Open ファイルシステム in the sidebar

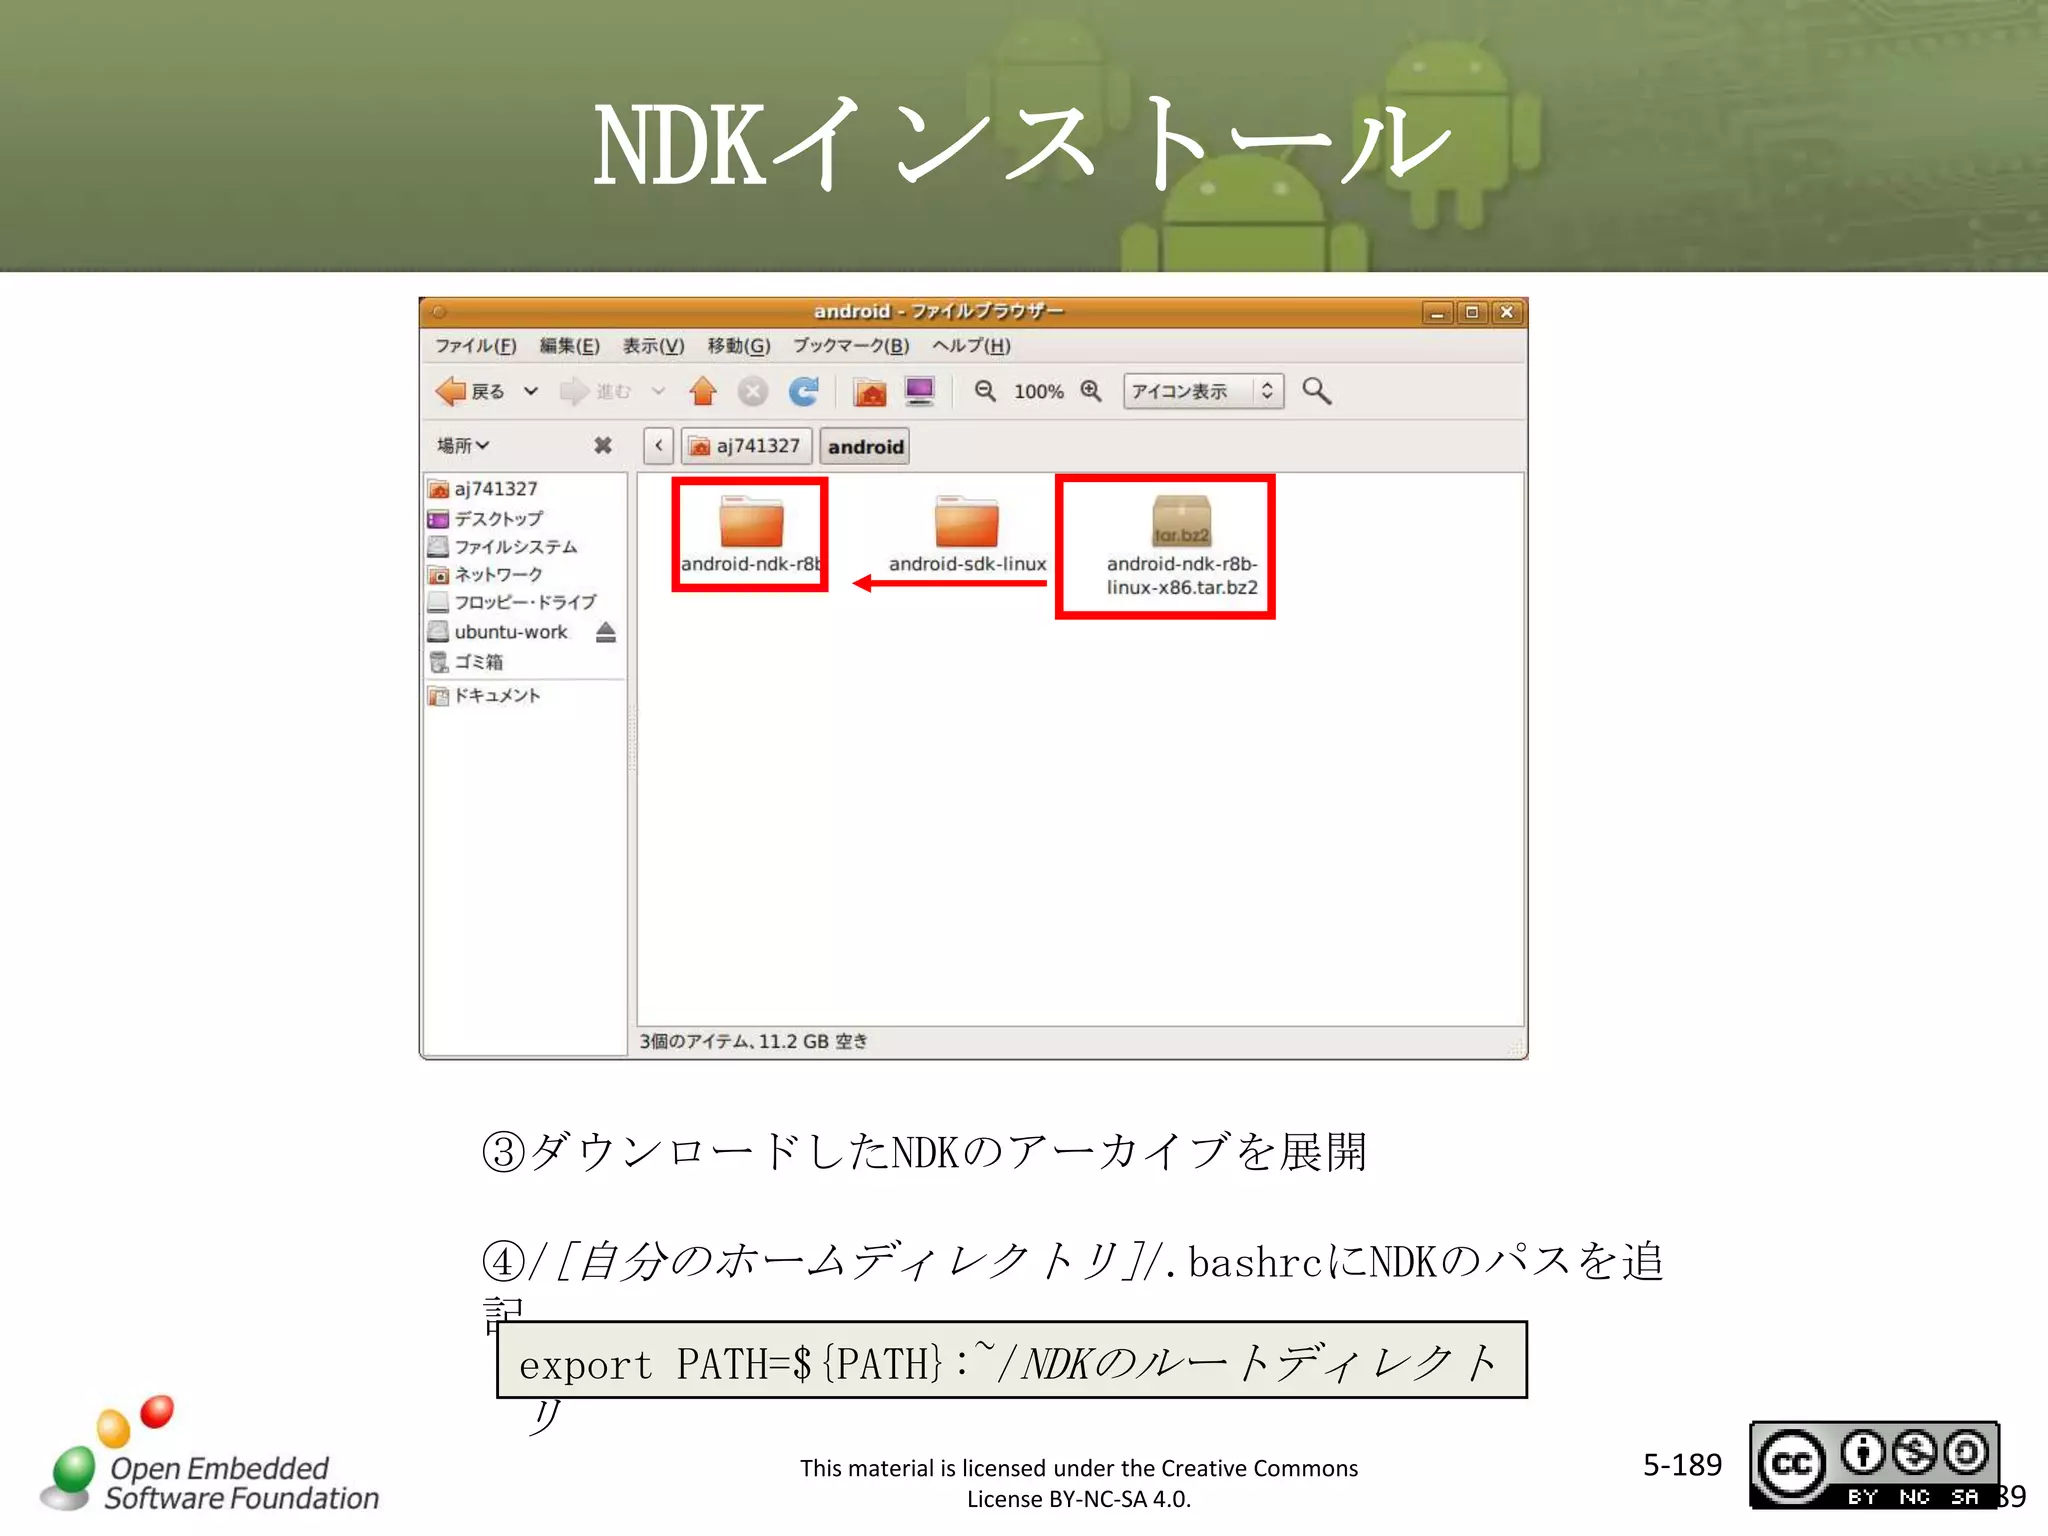click(503, 547)
